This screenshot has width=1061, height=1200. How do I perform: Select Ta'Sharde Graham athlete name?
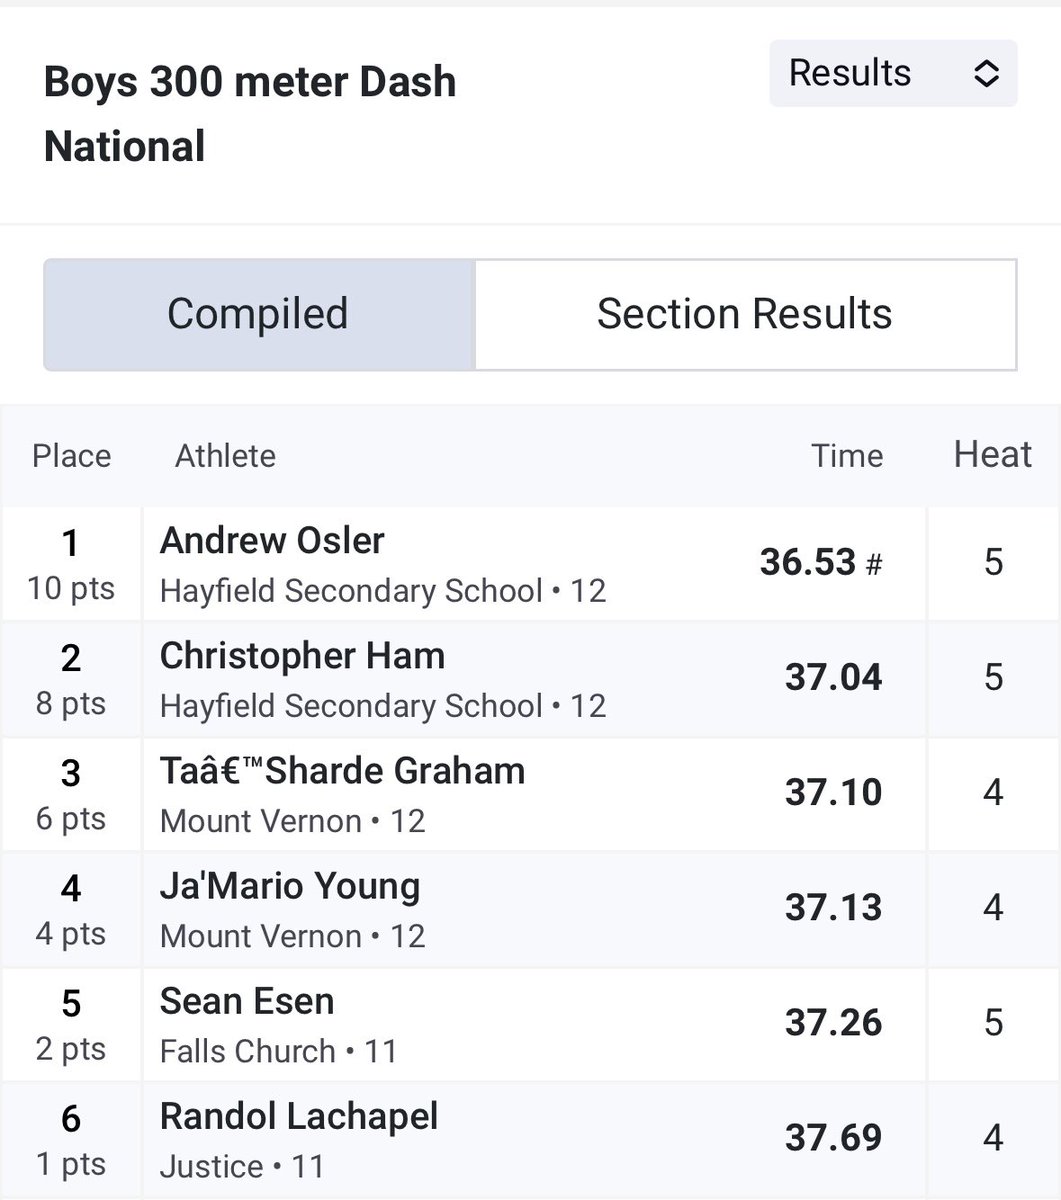(x=342, y=771)
